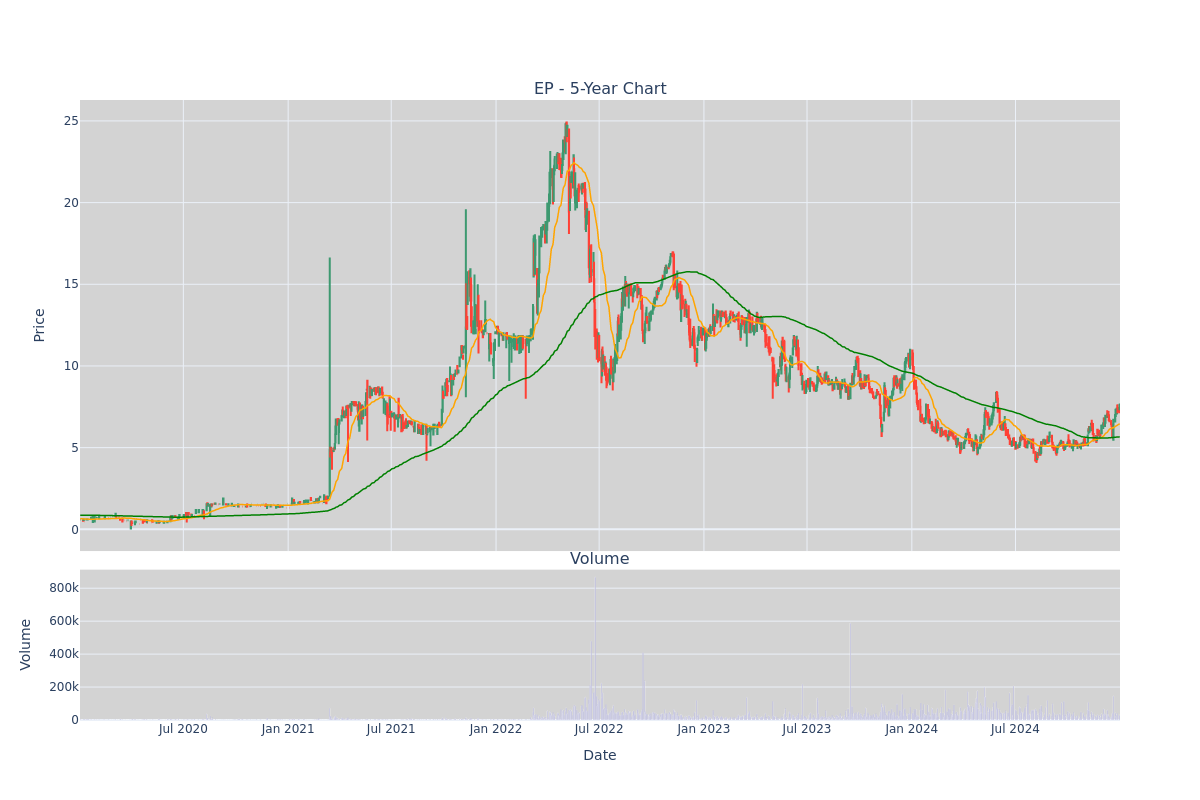Click the 'Volume' subplot title

(x=600, y=559)
